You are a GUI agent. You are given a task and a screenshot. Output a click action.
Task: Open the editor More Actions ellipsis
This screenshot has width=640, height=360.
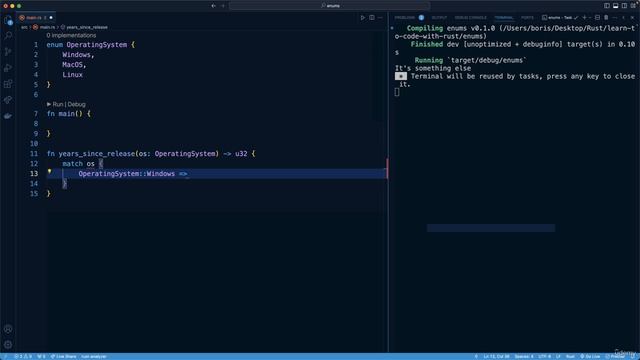tap(380, 18)
